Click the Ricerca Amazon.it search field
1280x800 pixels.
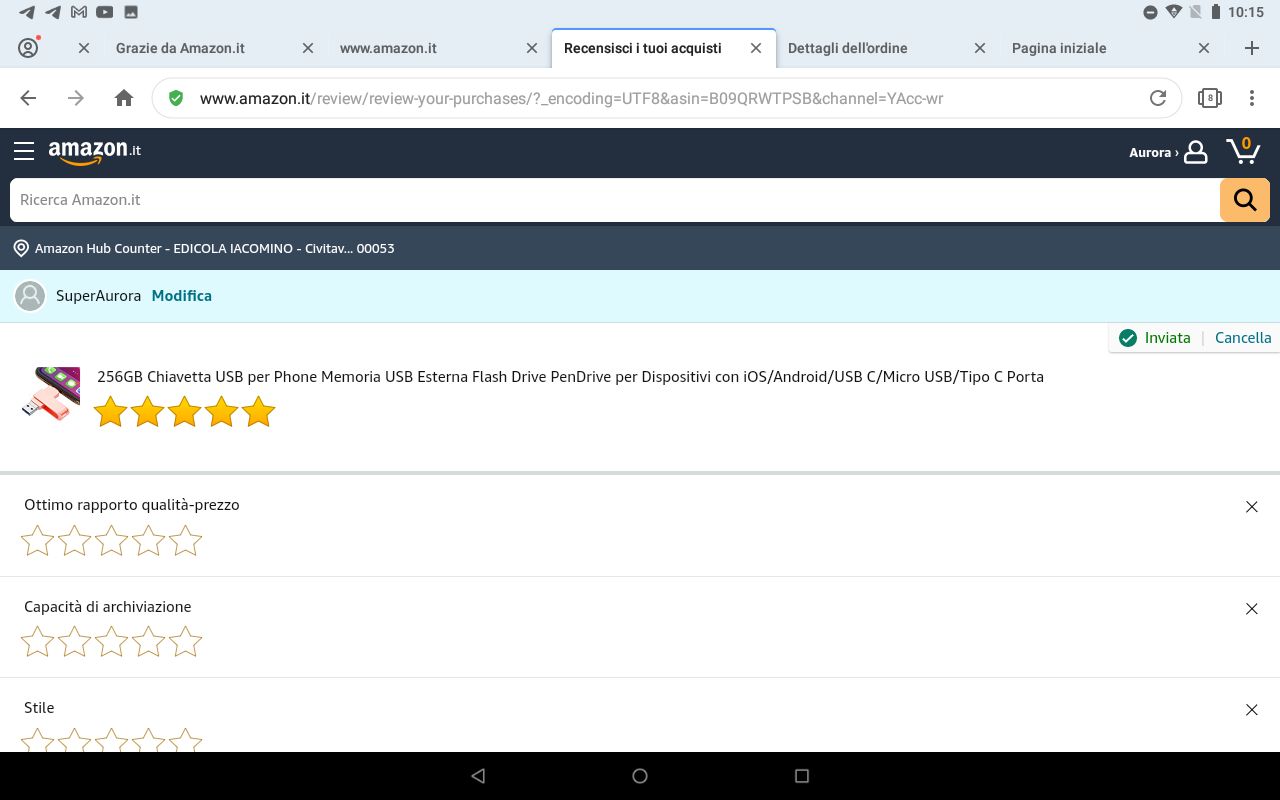point(614,200)
